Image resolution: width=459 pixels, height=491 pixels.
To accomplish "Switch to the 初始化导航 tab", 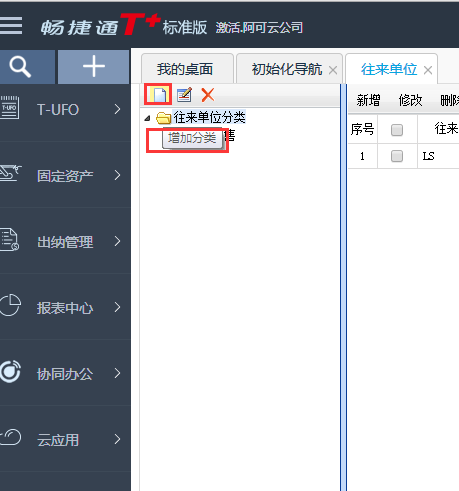I will pyautogui.click(x=287, y=69).
